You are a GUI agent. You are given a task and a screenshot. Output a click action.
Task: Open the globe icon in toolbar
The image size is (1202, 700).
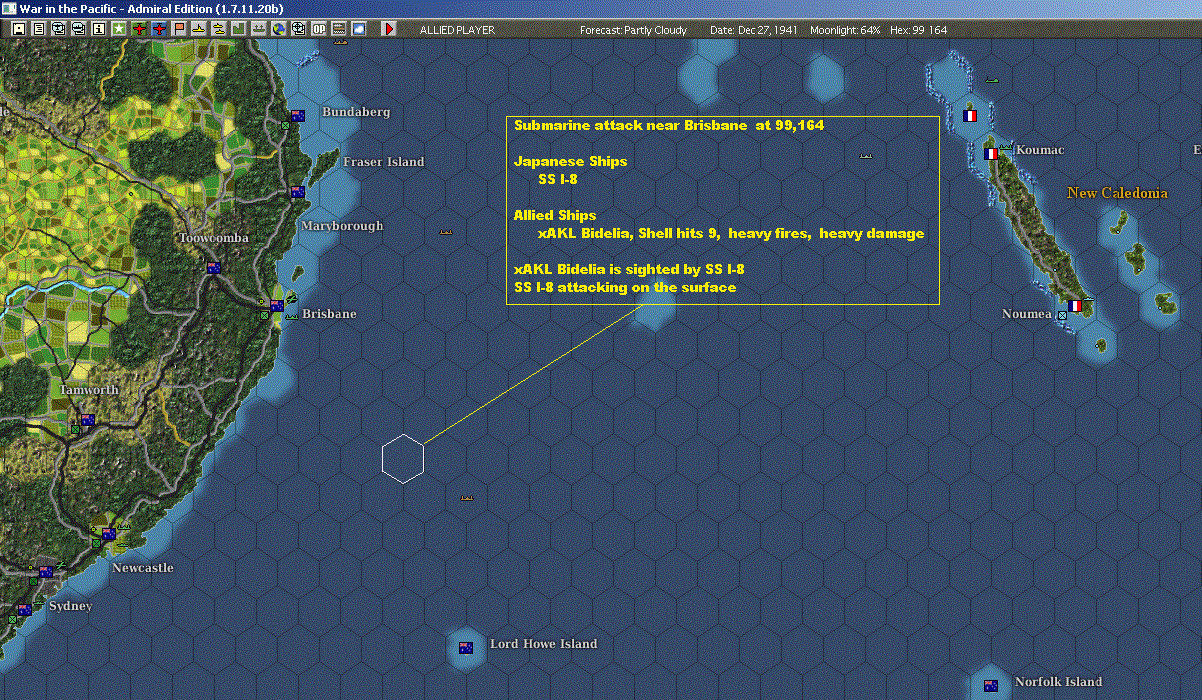[279, 29]
